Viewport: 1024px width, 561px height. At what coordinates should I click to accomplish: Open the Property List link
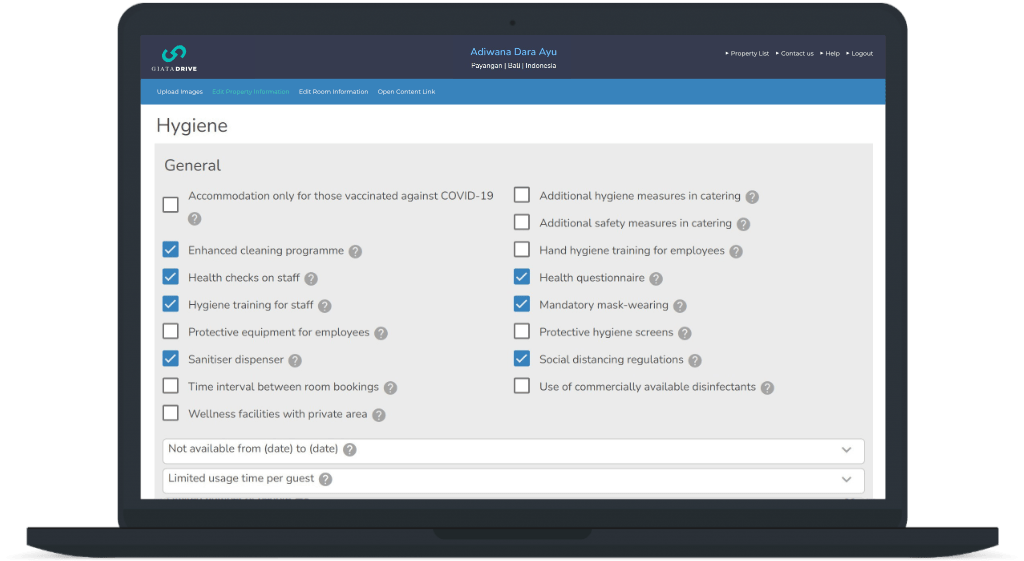click(x=748, y=54)
